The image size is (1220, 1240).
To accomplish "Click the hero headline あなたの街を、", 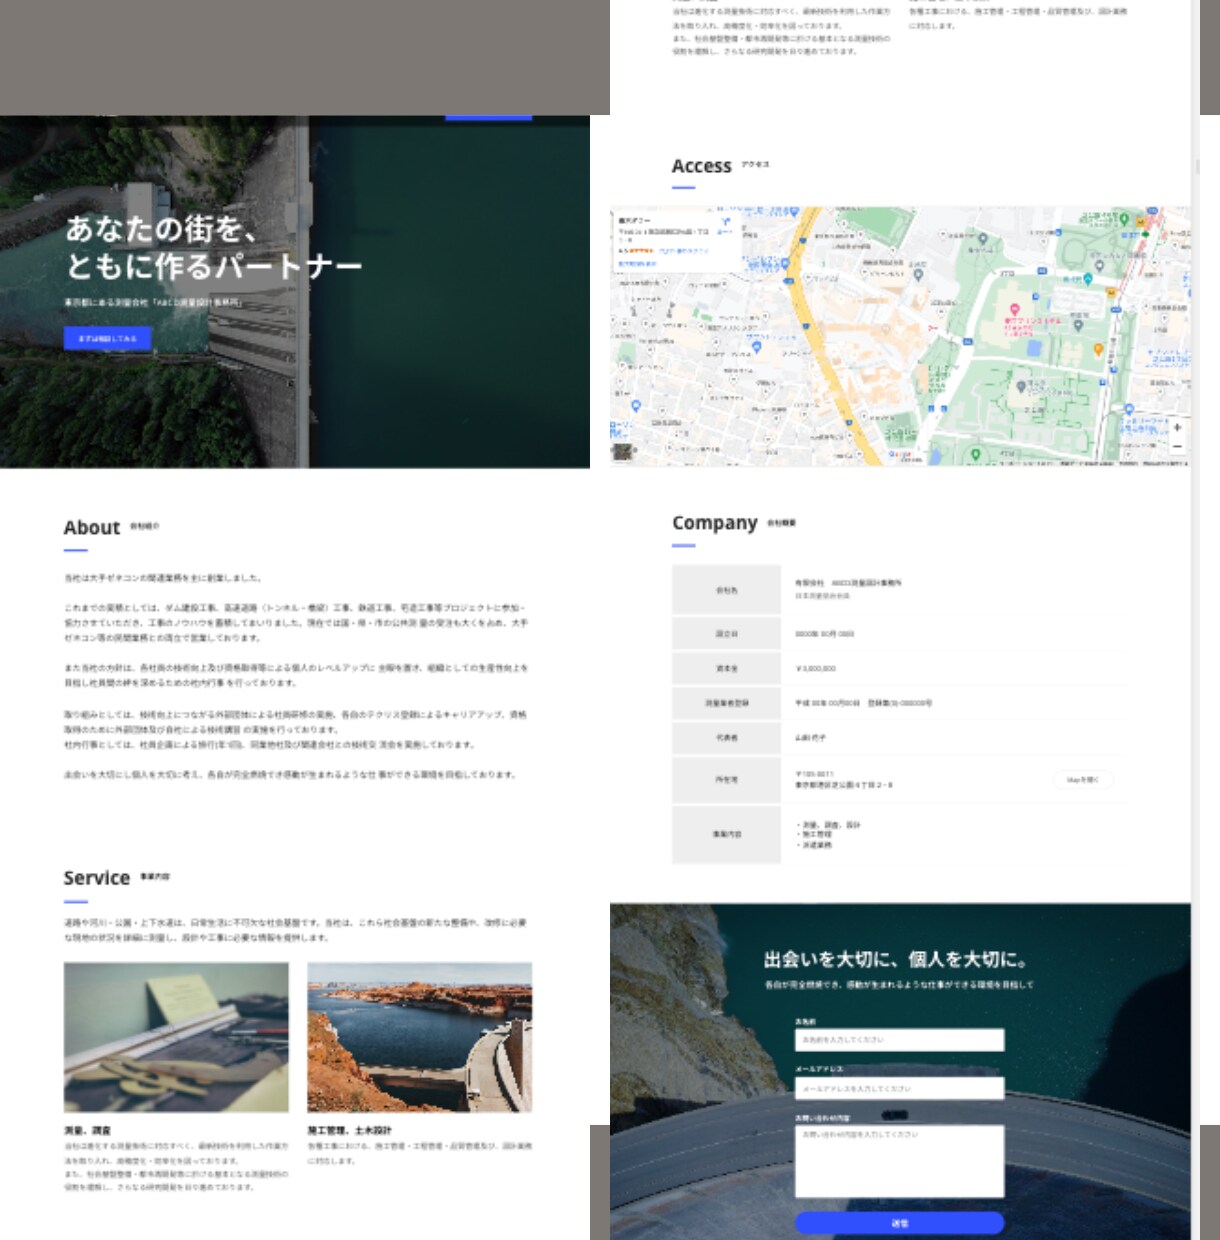I will pyautogui.click(x=161, y=229).
